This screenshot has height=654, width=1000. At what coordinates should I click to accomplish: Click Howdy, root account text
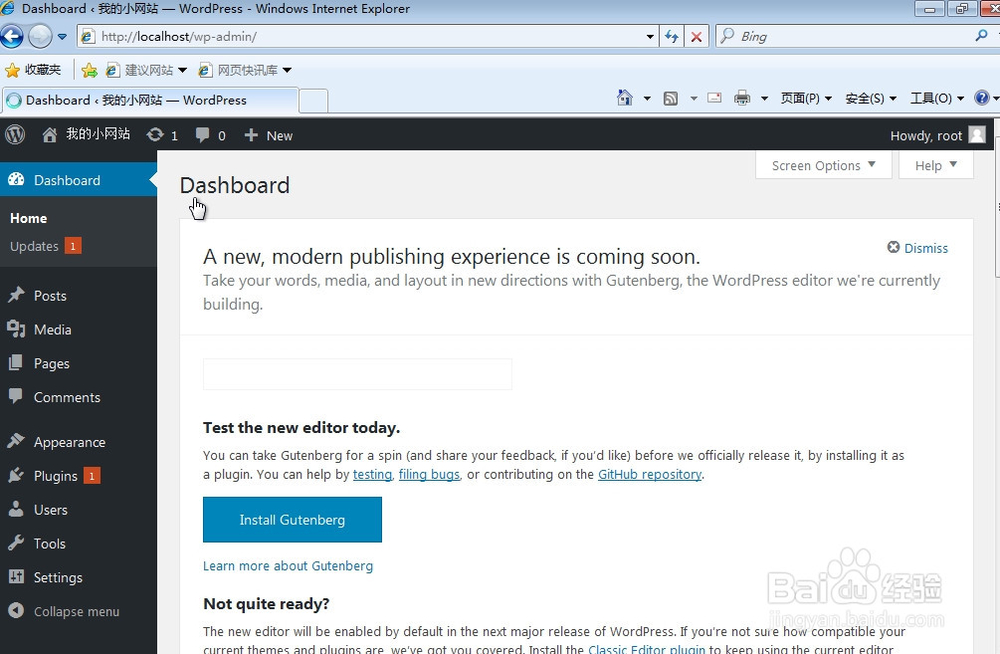925,135
